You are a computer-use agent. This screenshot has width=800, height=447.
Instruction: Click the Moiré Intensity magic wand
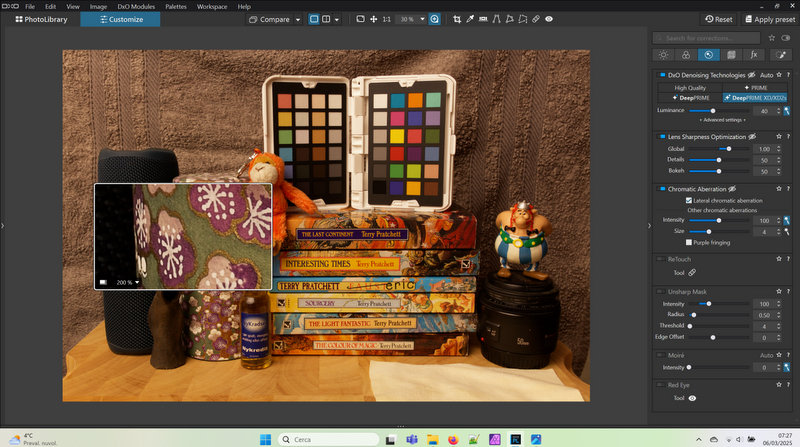[787, 367]
